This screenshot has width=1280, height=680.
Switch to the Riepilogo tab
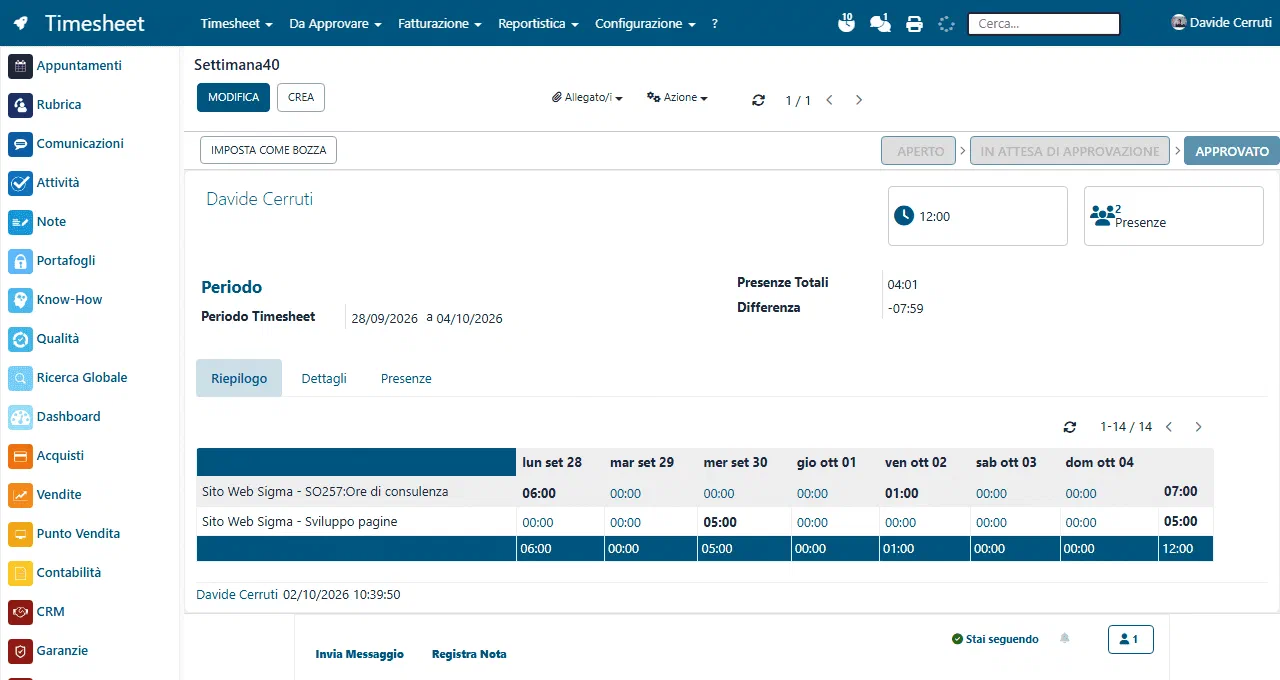click(239, 378)
